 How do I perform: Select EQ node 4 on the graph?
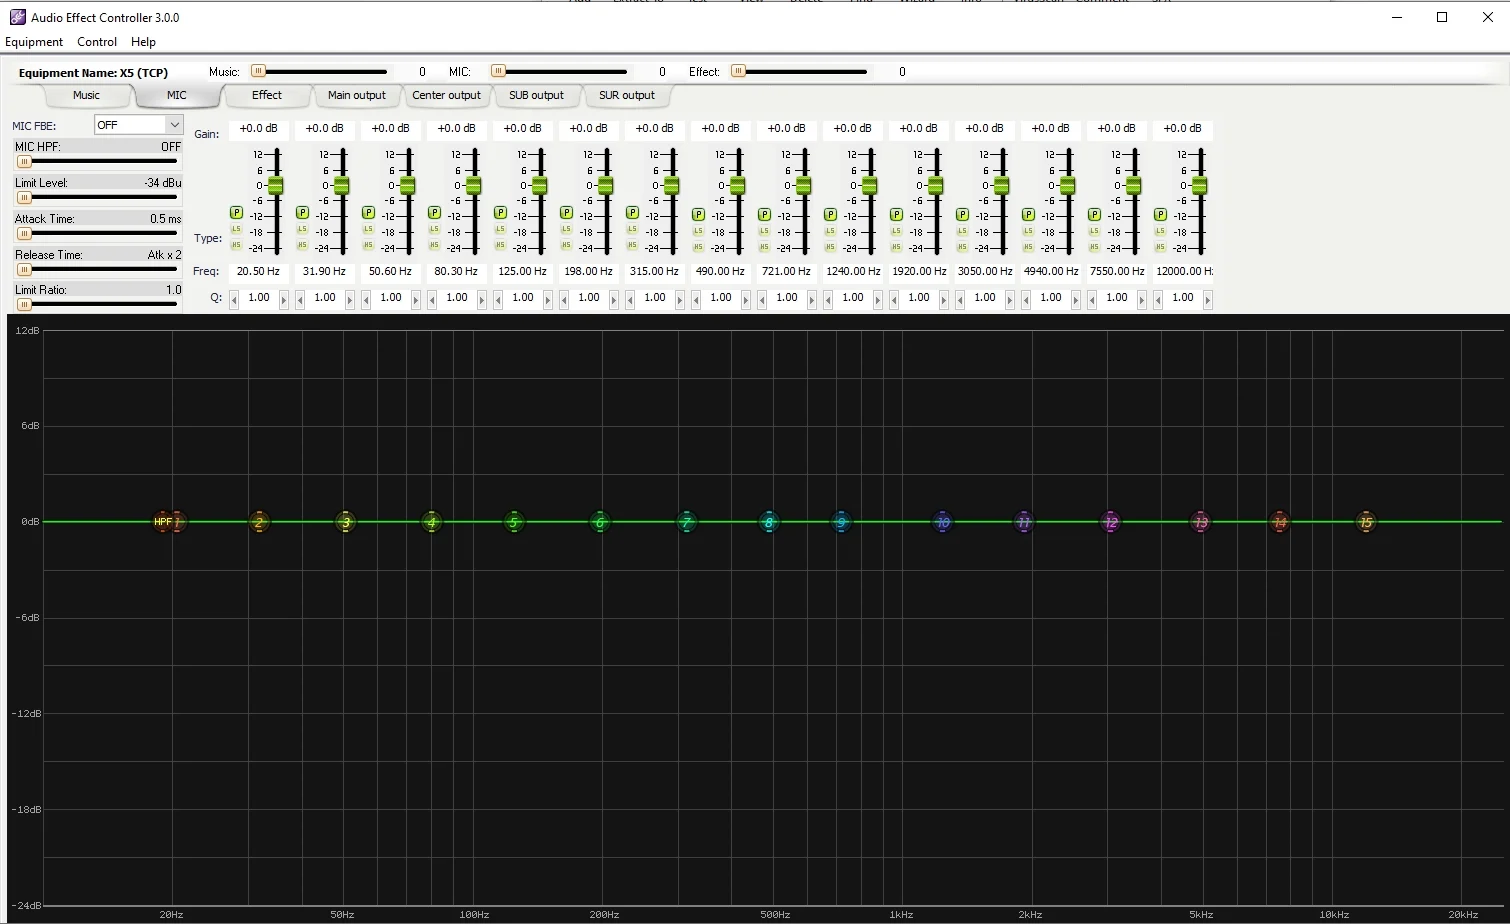[432, 522]
